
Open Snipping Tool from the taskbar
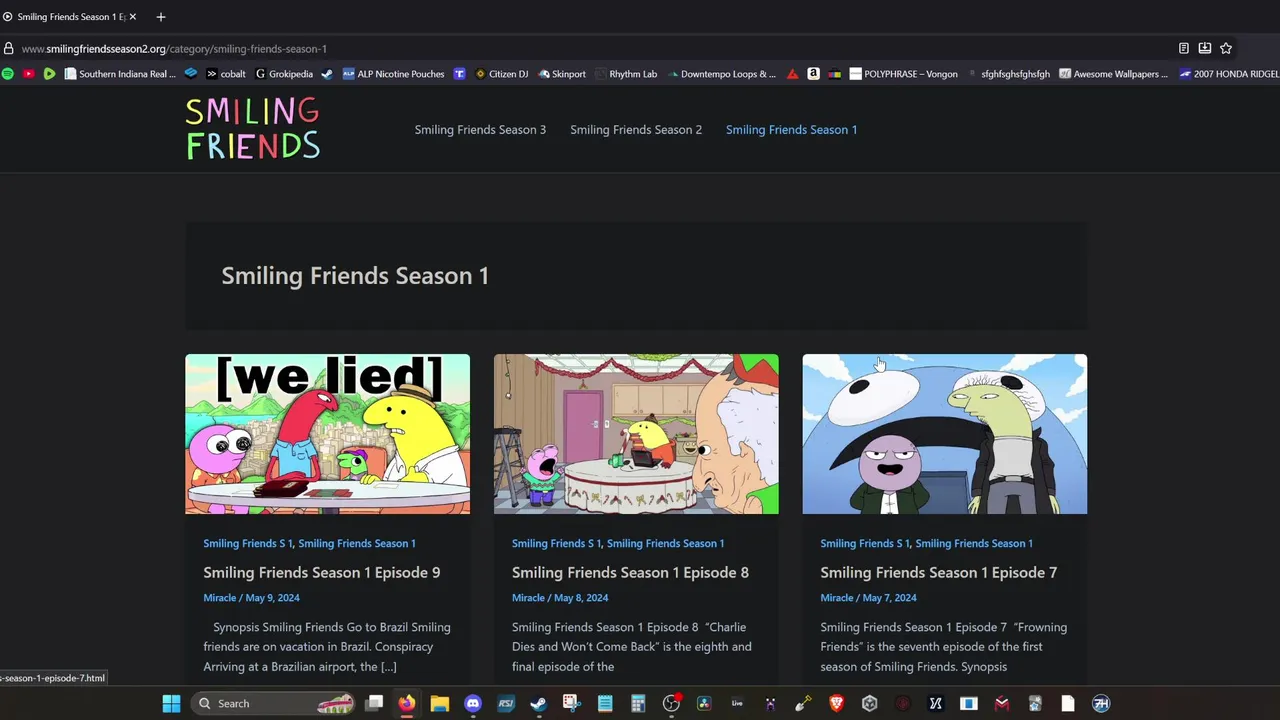pyautogui.click(x=572, y=703)
